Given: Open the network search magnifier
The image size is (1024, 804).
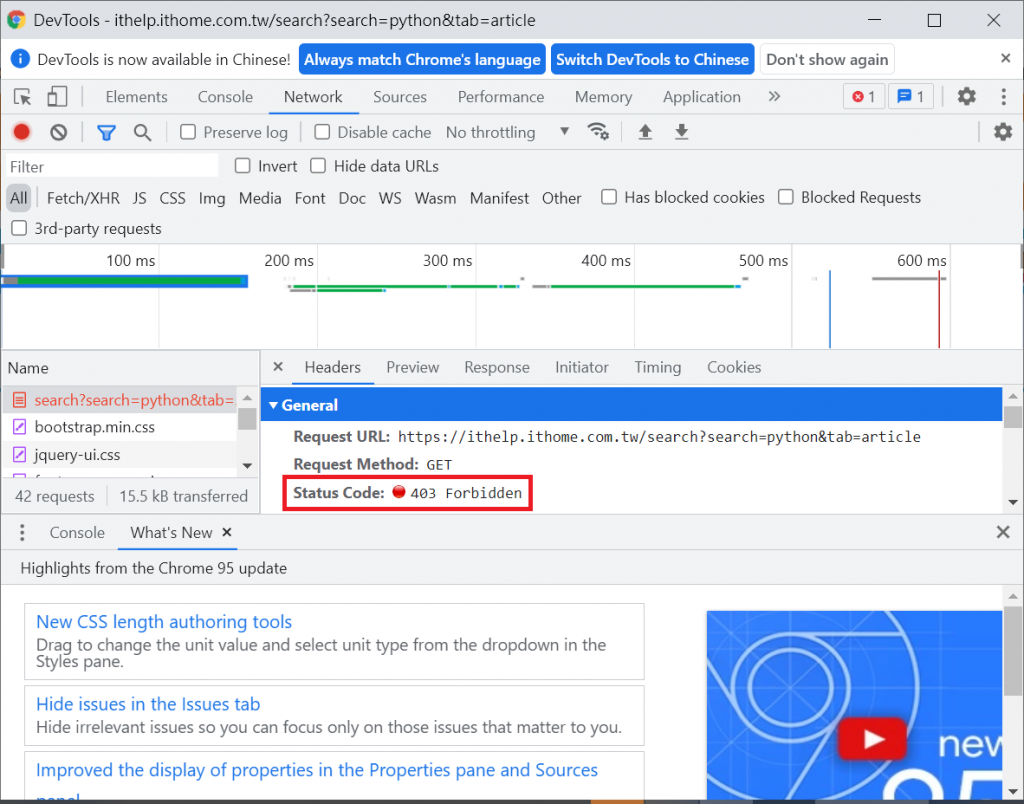Looking at the screenshot, I should (x=142, y=133).
